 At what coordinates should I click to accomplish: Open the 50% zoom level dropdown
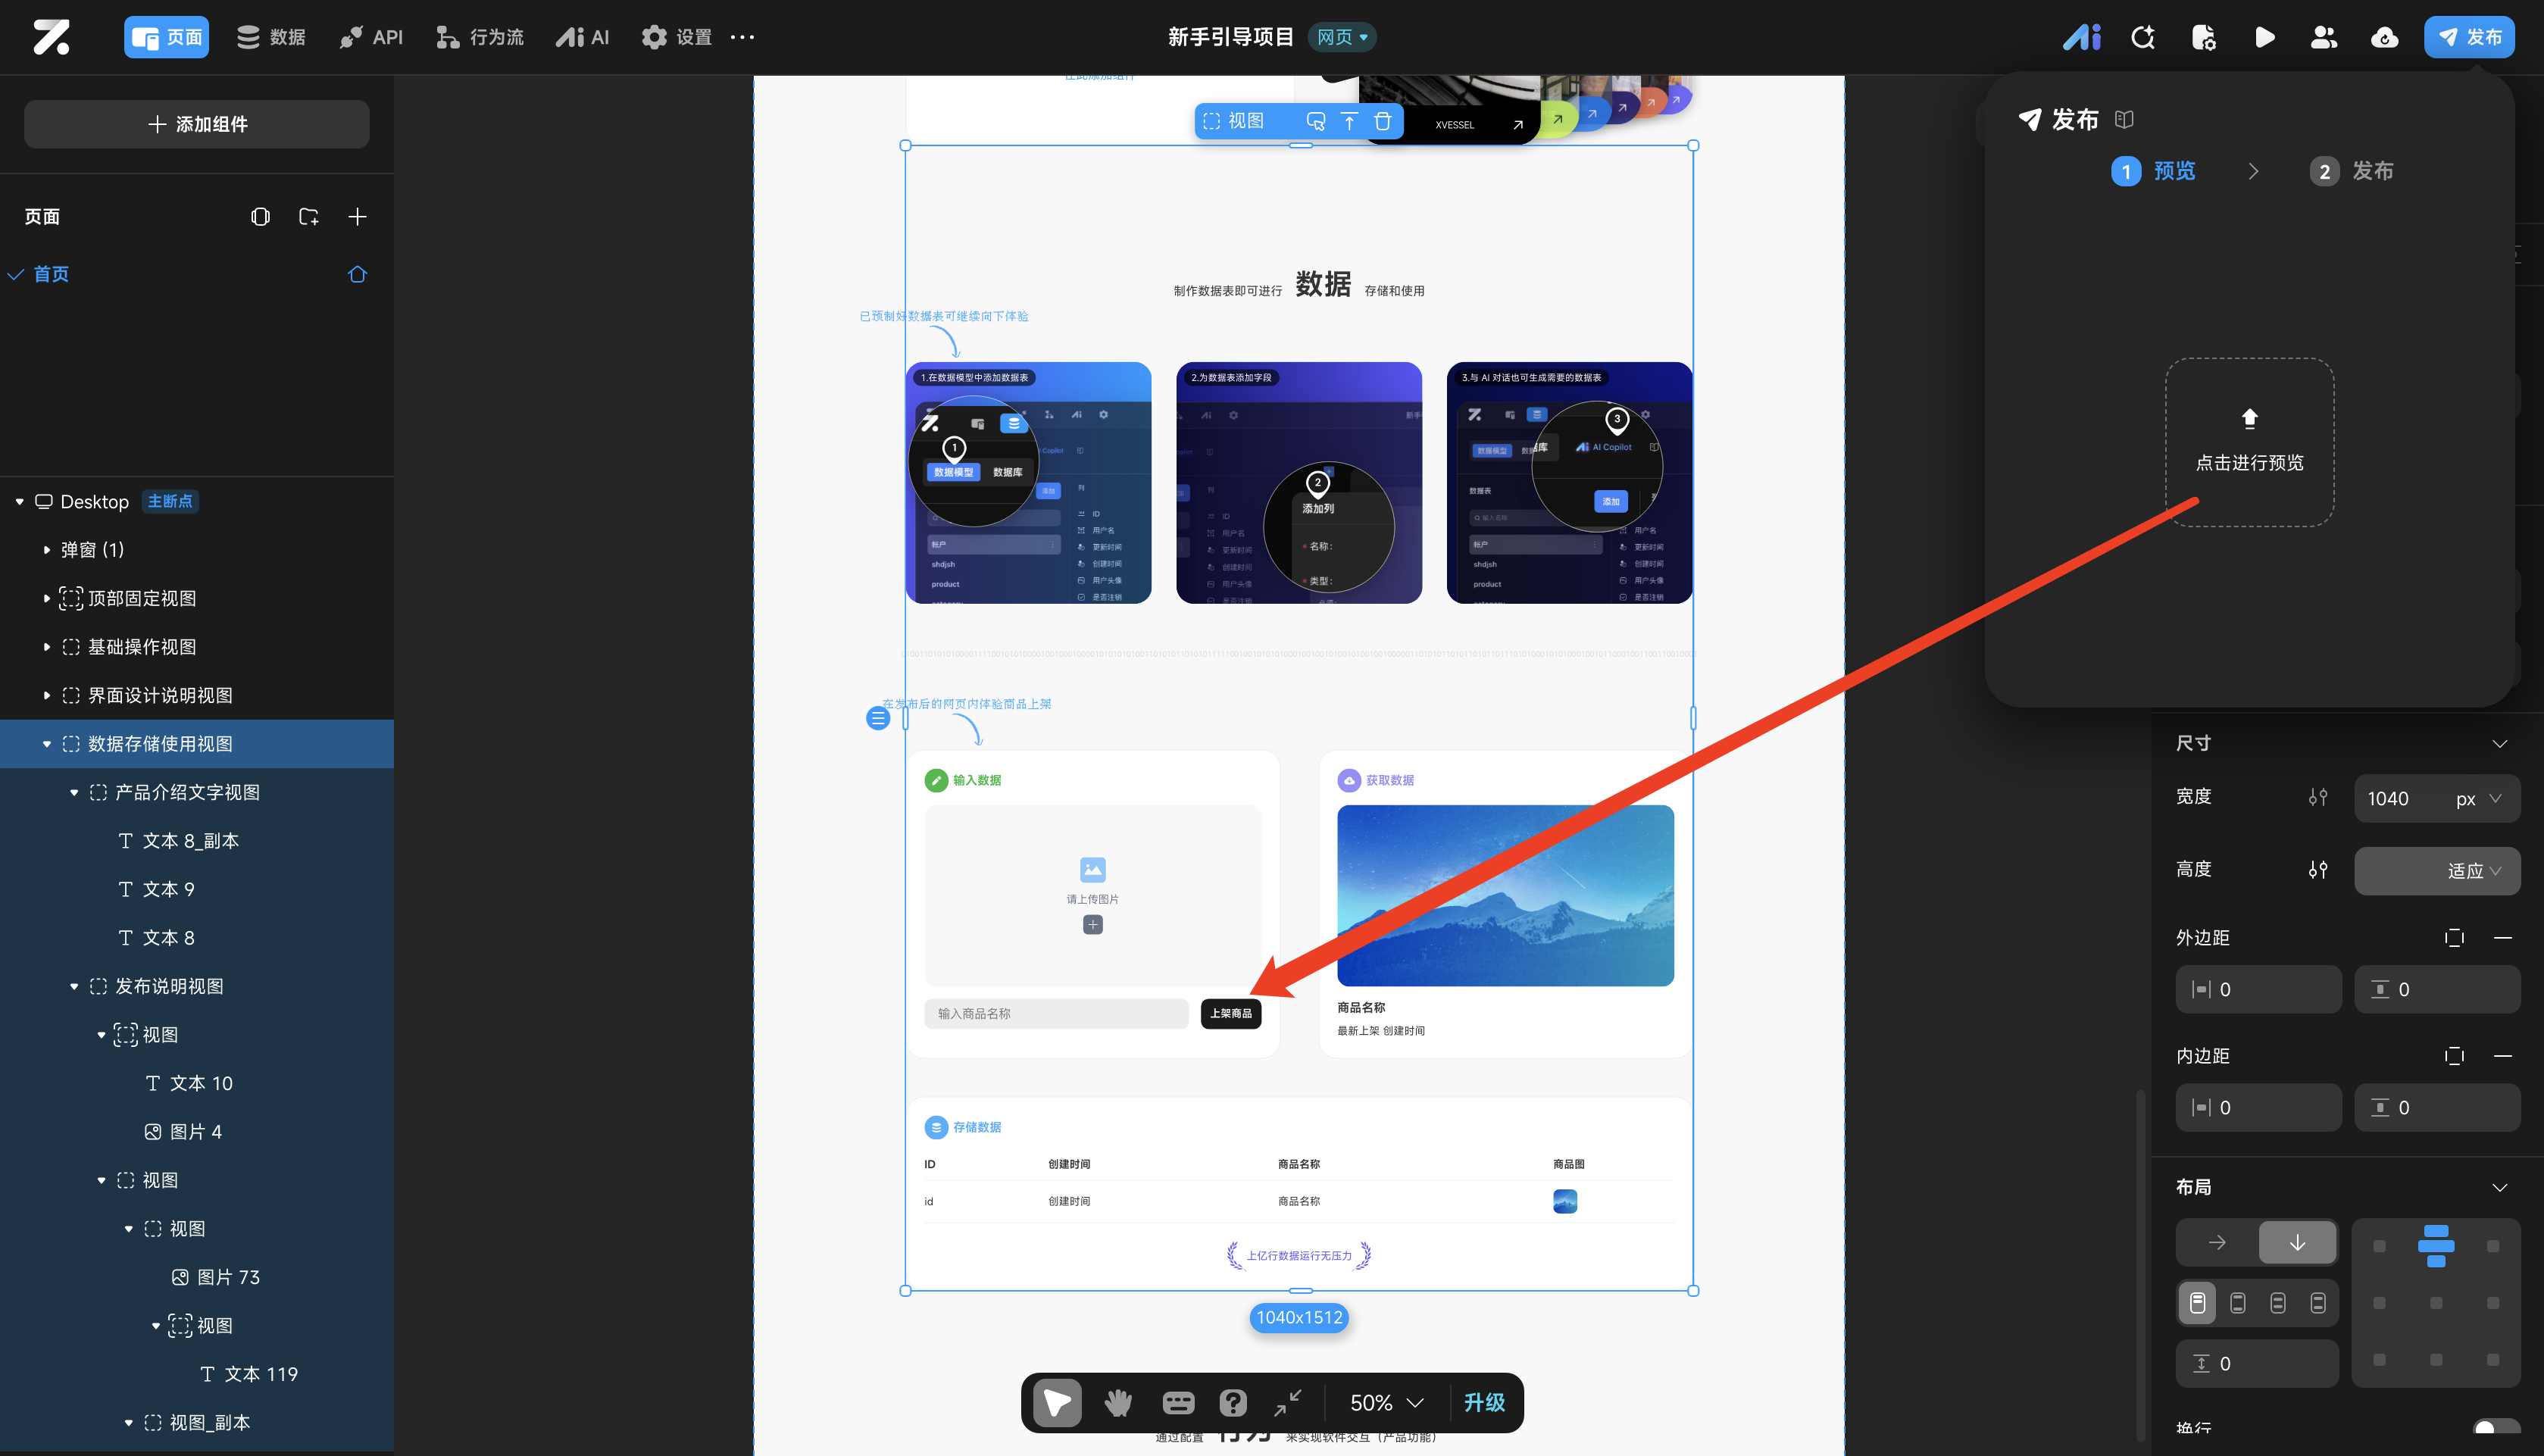pos(1386,1403)
